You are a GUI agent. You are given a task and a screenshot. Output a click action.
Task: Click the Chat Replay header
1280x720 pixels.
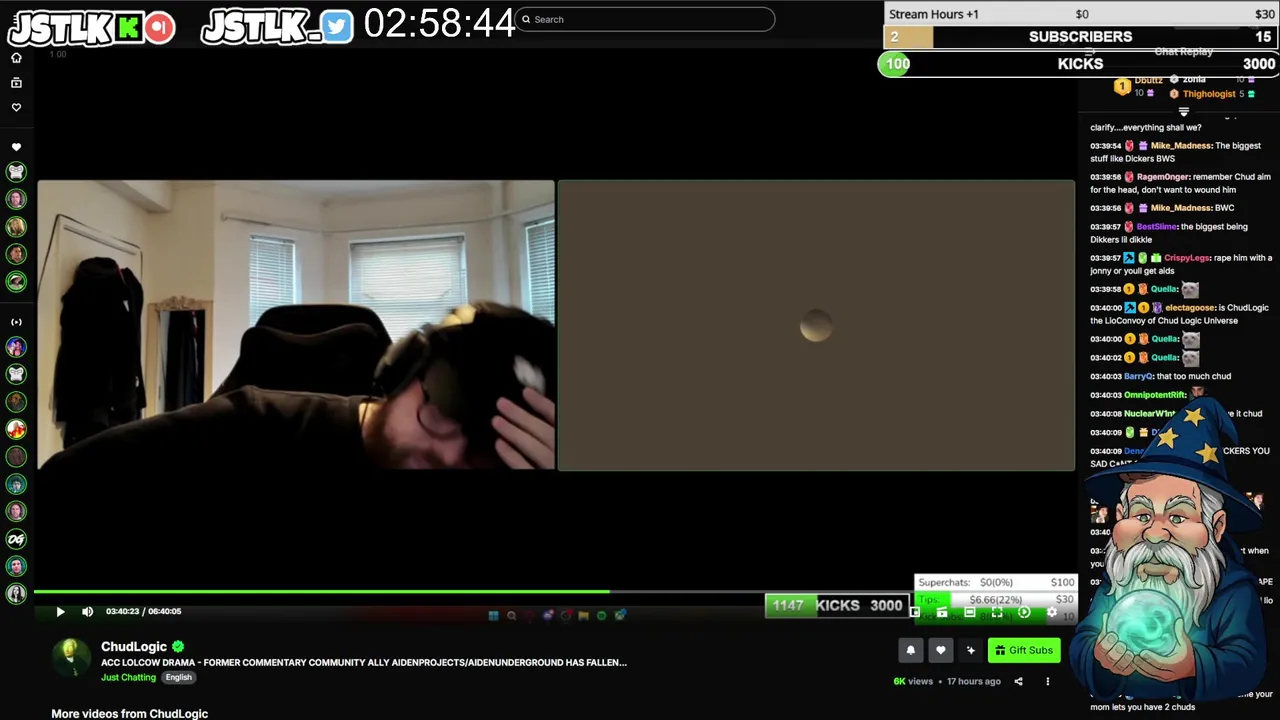pos(1183,51)
